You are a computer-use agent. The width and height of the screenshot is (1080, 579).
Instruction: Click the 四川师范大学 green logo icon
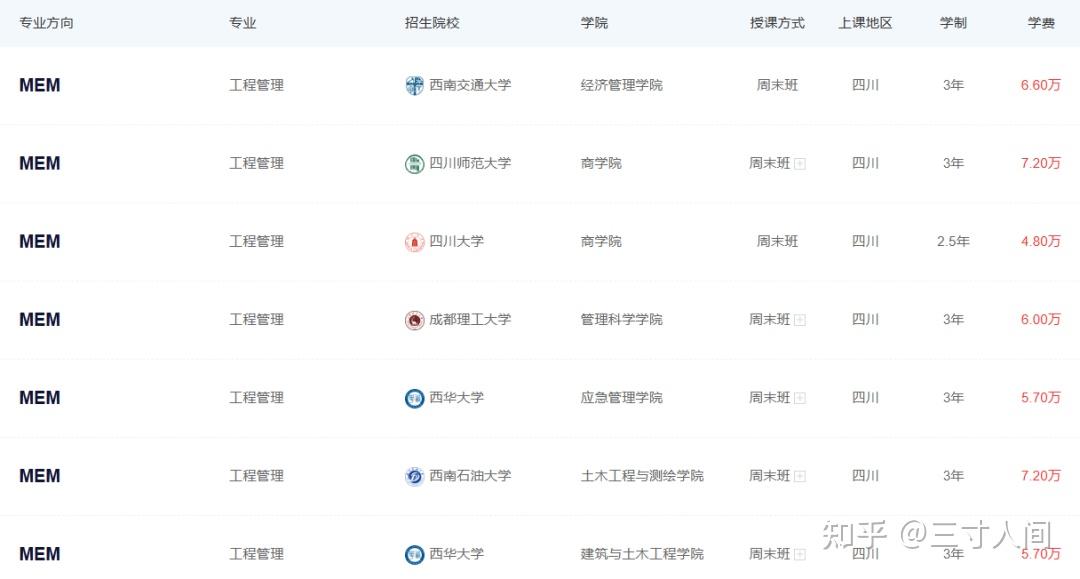click(414, 164)
